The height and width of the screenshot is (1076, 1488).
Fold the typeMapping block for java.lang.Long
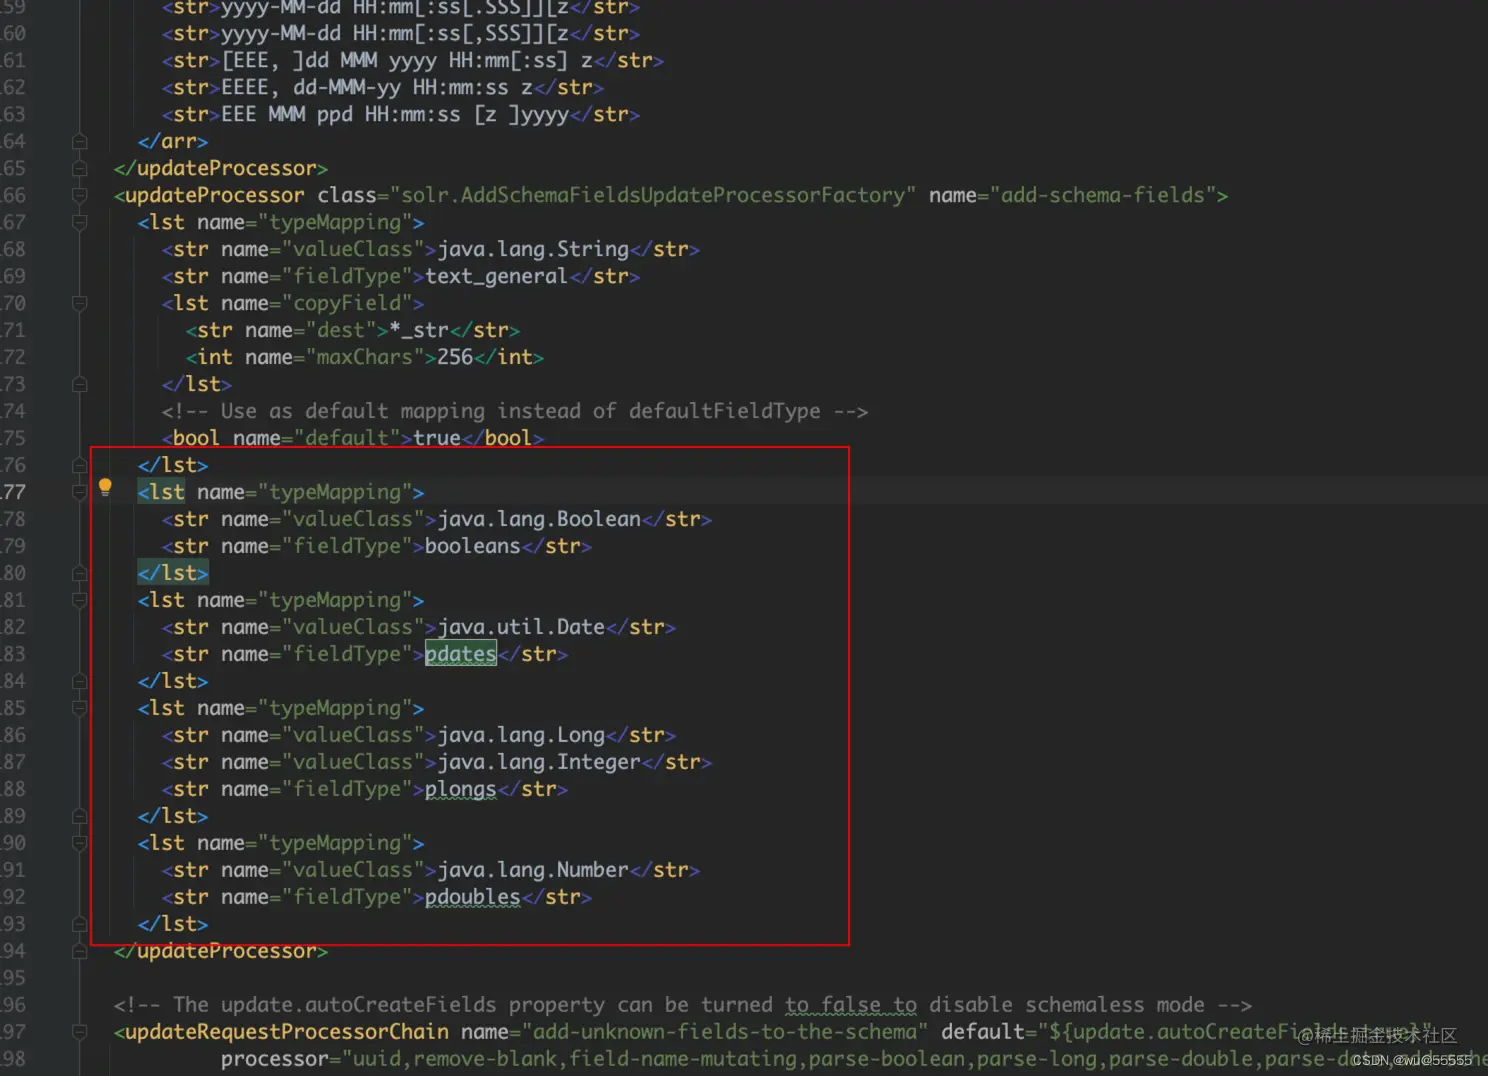(x=80, y=708)
